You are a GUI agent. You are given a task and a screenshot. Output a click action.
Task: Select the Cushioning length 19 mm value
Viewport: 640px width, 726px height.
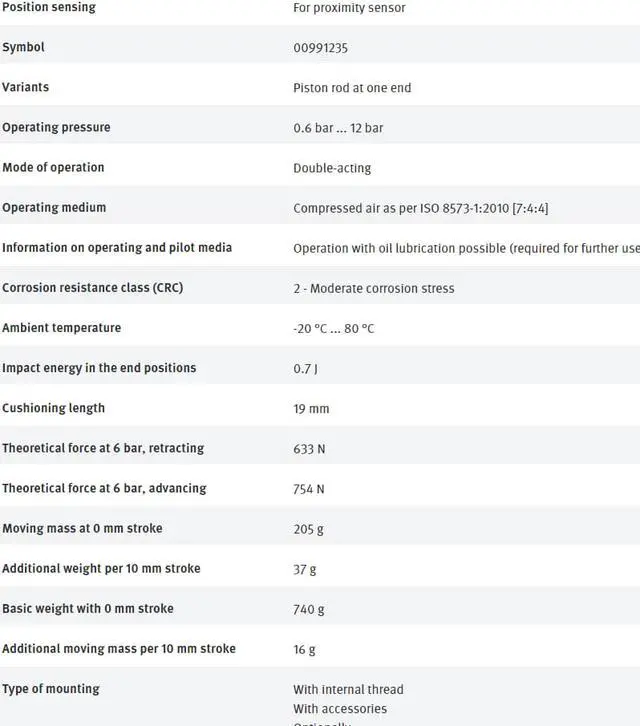[311, 409]
